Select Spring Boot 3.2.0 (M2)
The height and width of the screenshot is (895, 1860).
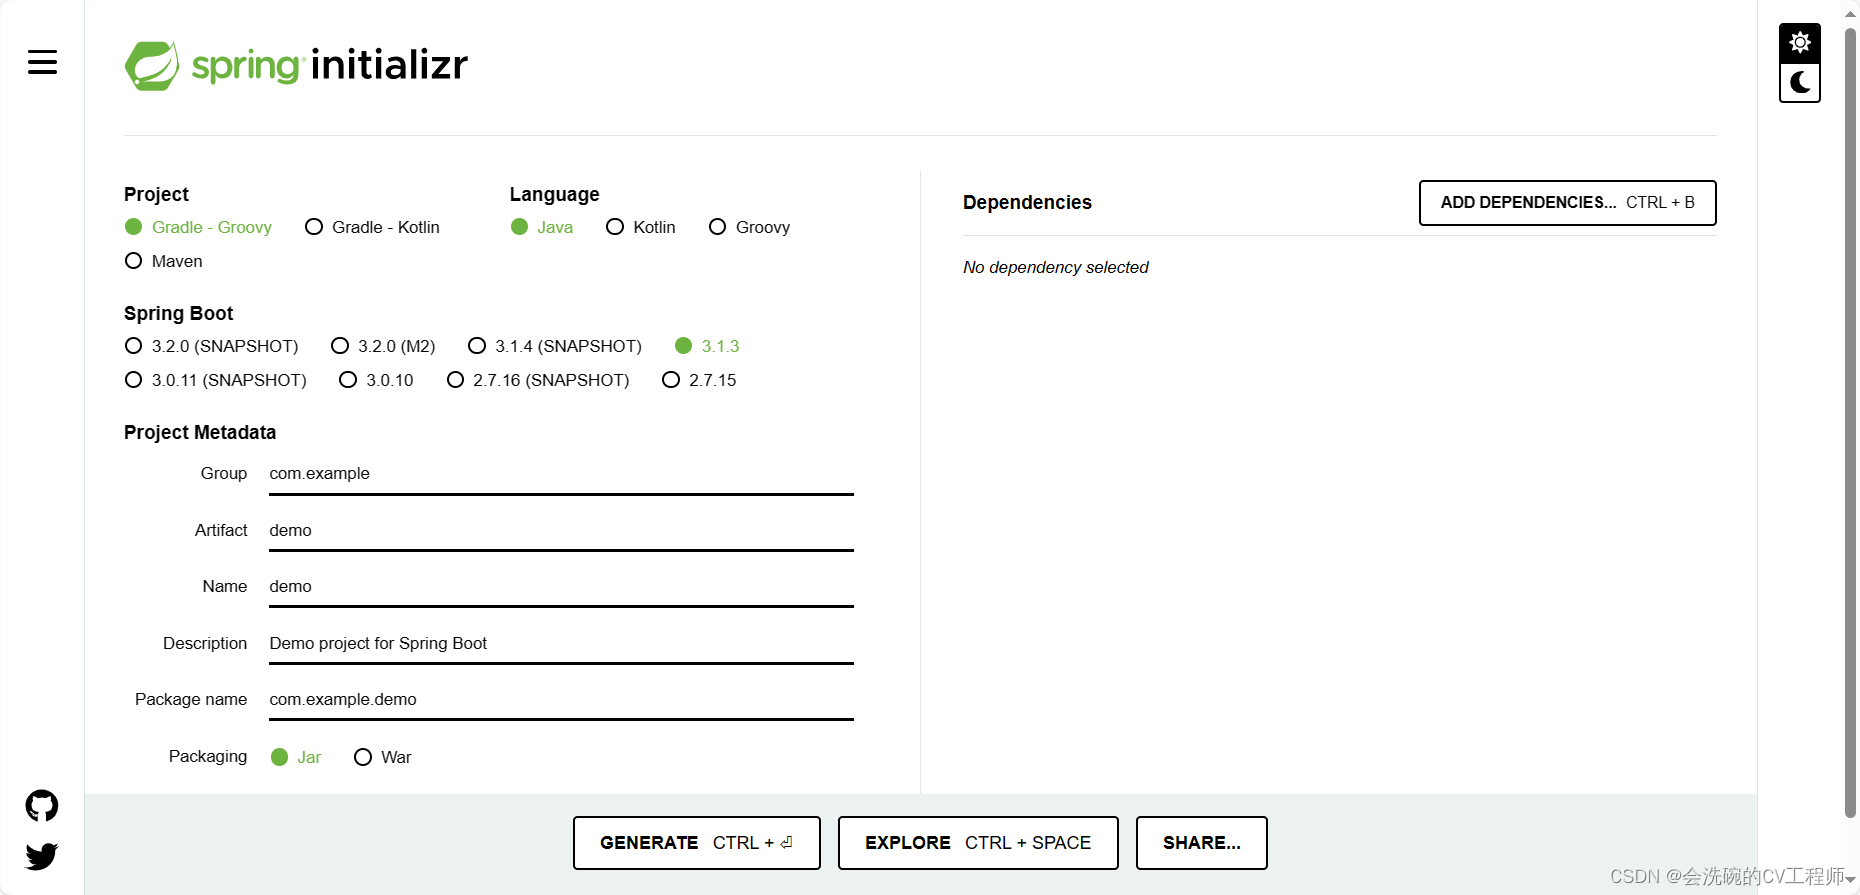coord(383,346)
